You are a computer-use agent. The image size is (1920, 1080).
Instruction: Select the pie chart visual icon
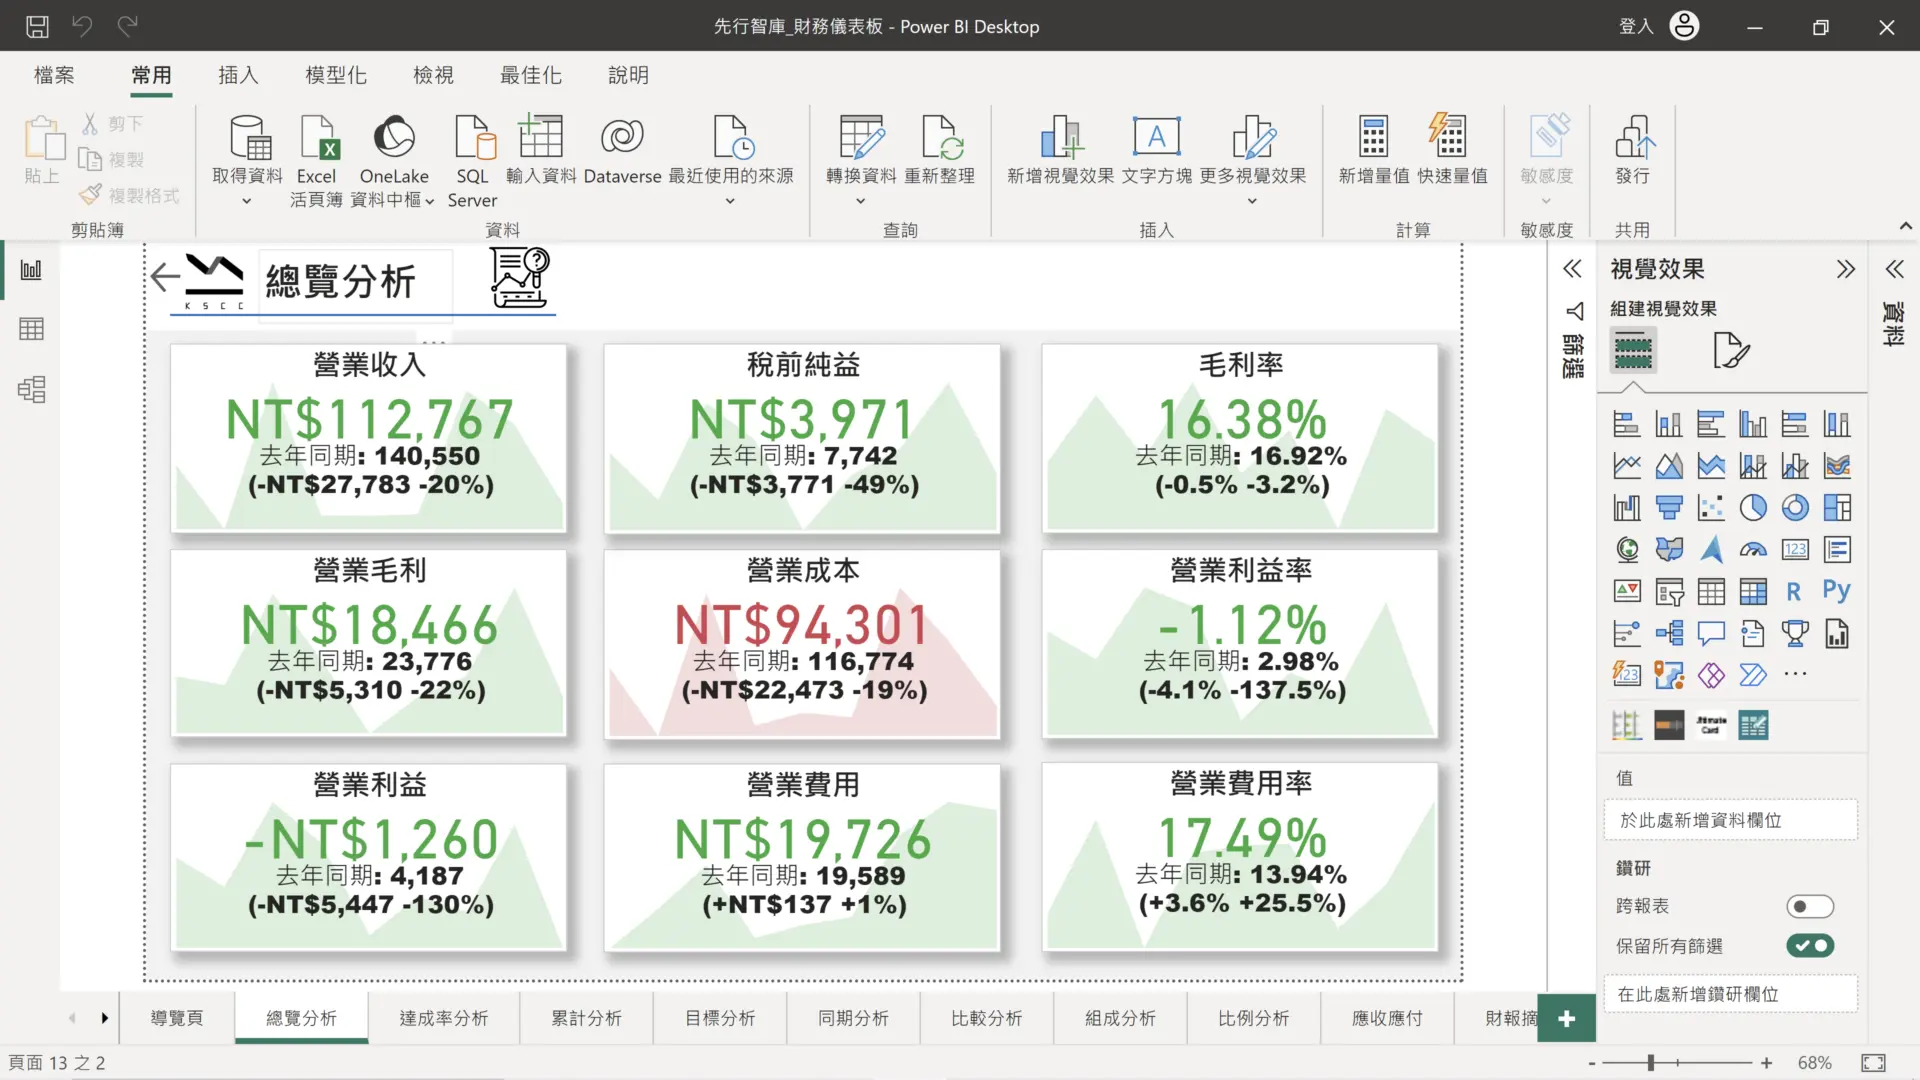(x=1753, y=508)
